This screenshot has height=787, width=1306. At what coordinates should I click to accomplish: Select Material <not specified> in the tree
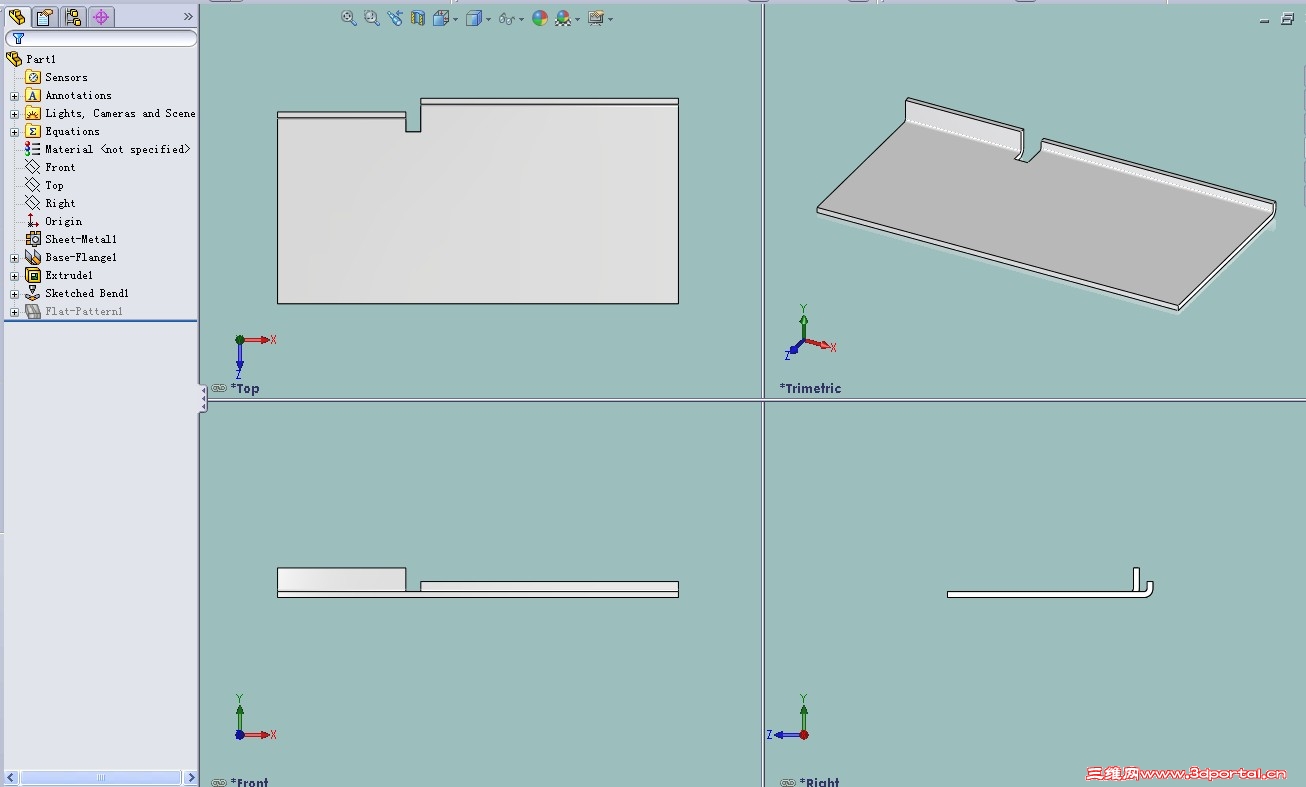click(x=117, y=149)
